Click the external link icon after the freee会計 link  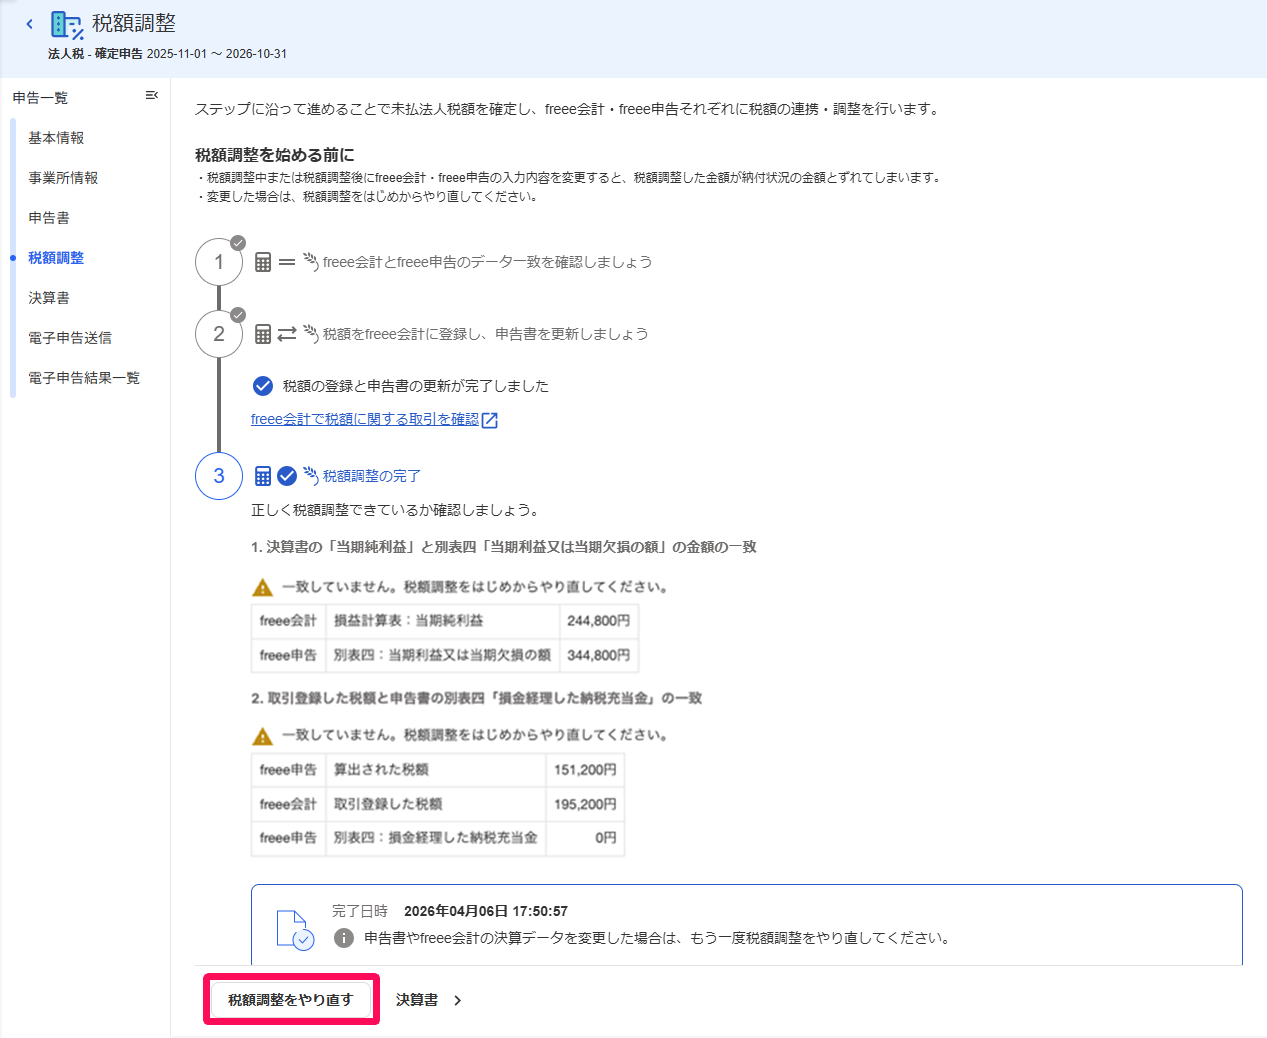(490, 421)
